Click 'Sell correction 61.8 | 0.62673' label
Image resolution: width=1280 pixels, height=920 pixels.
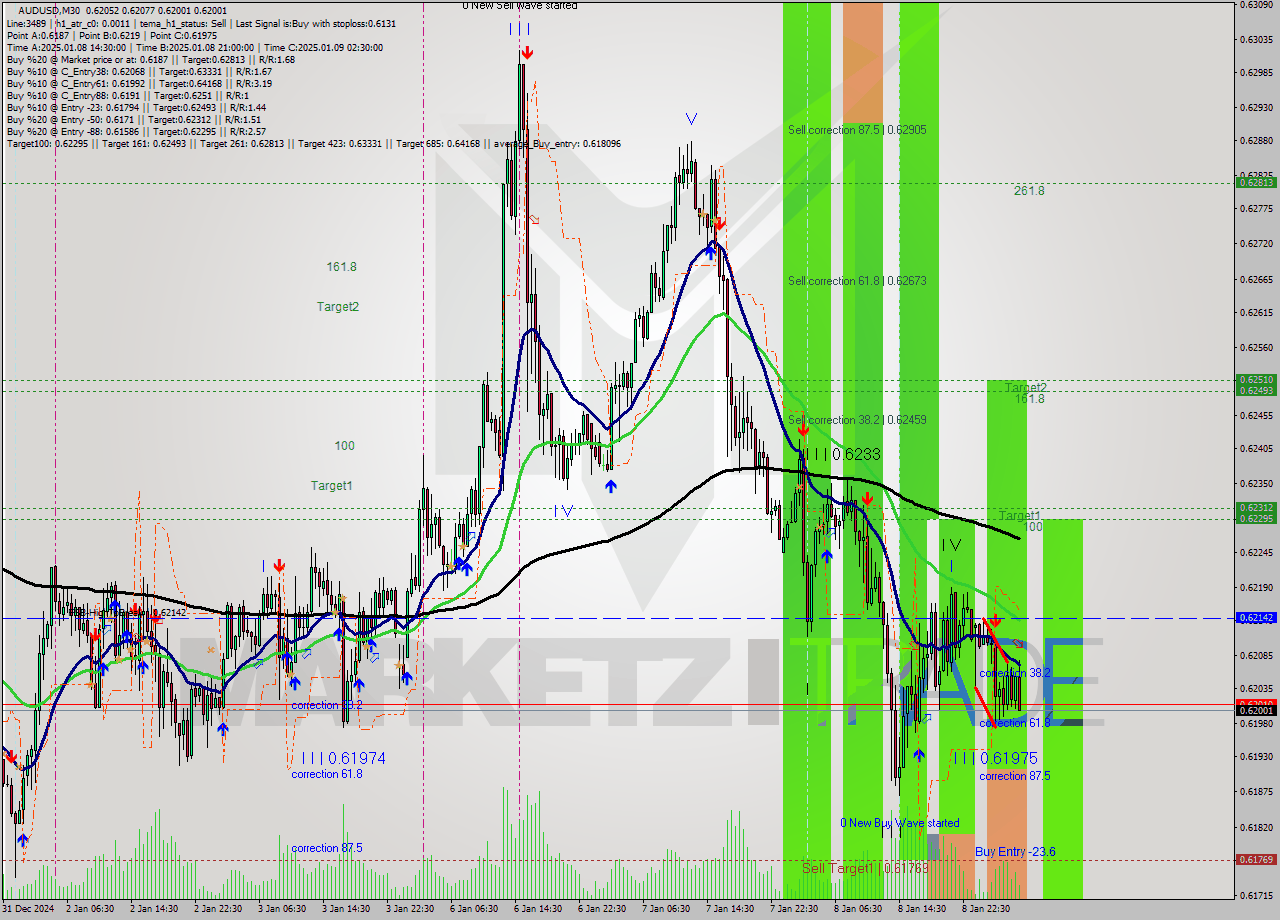(x=856, y=281)
